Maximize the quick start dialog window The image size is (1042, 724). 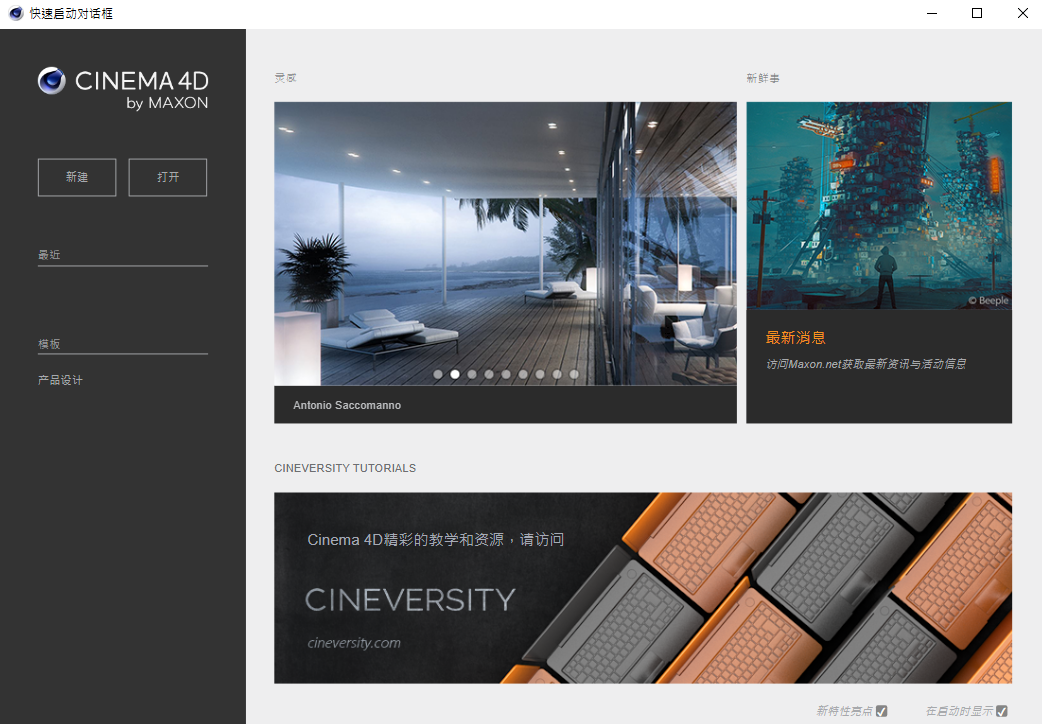point(977,13)
